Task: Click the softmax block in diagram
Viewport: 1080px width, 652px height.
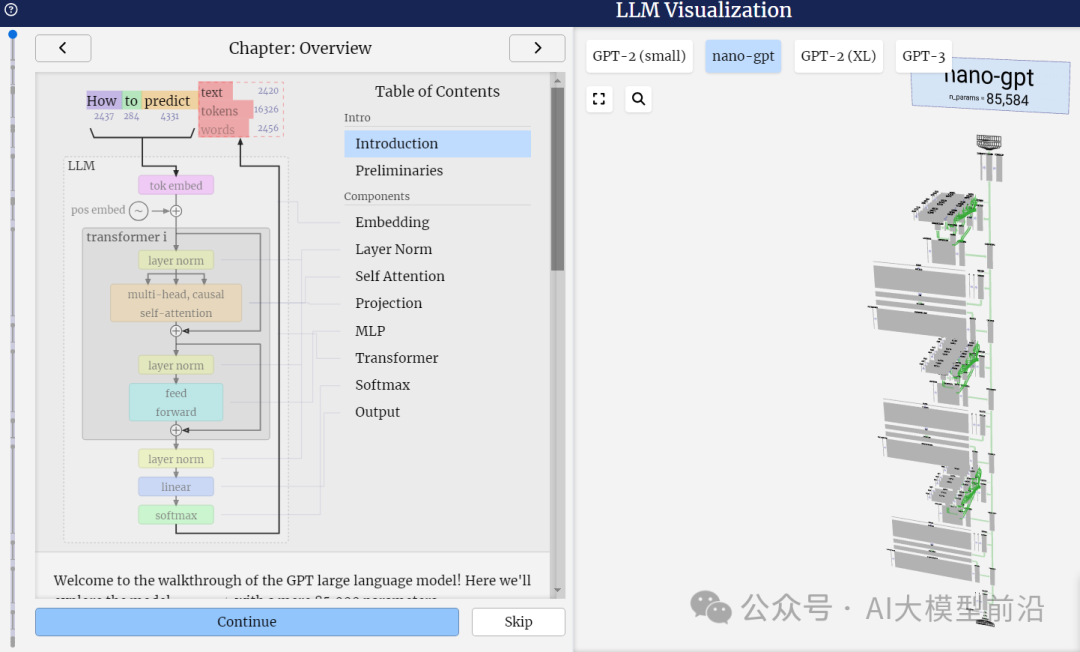Action: tap(176, 515)
